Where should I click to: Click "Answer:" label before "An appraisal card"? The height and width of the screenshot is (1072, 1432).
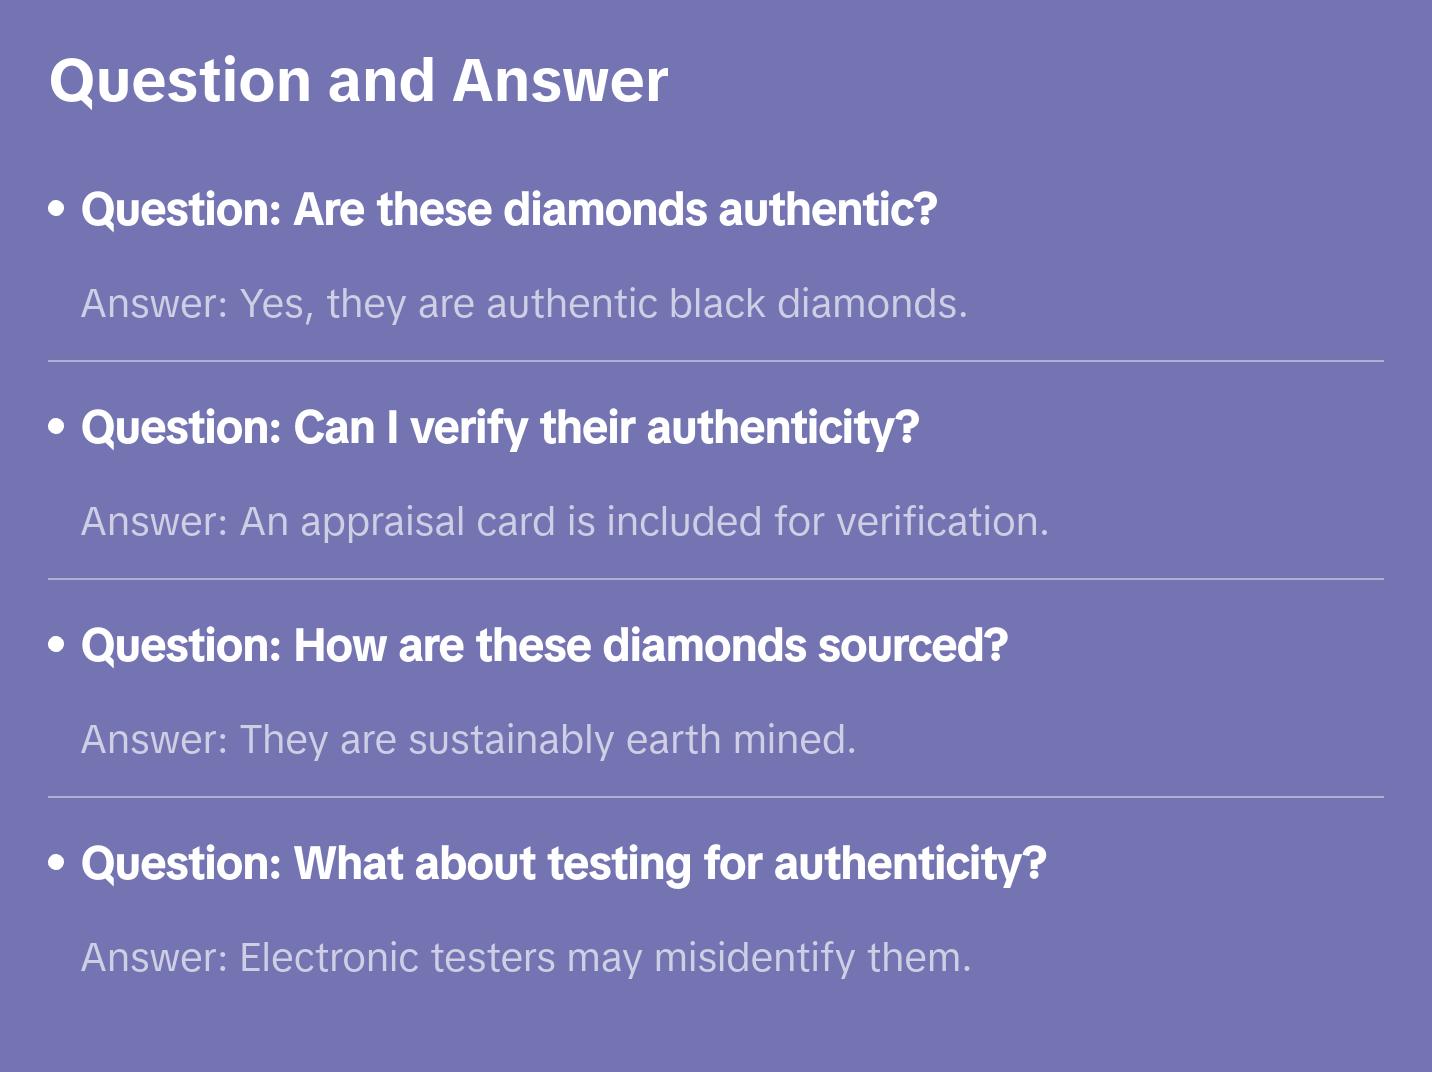coord(155,522)
